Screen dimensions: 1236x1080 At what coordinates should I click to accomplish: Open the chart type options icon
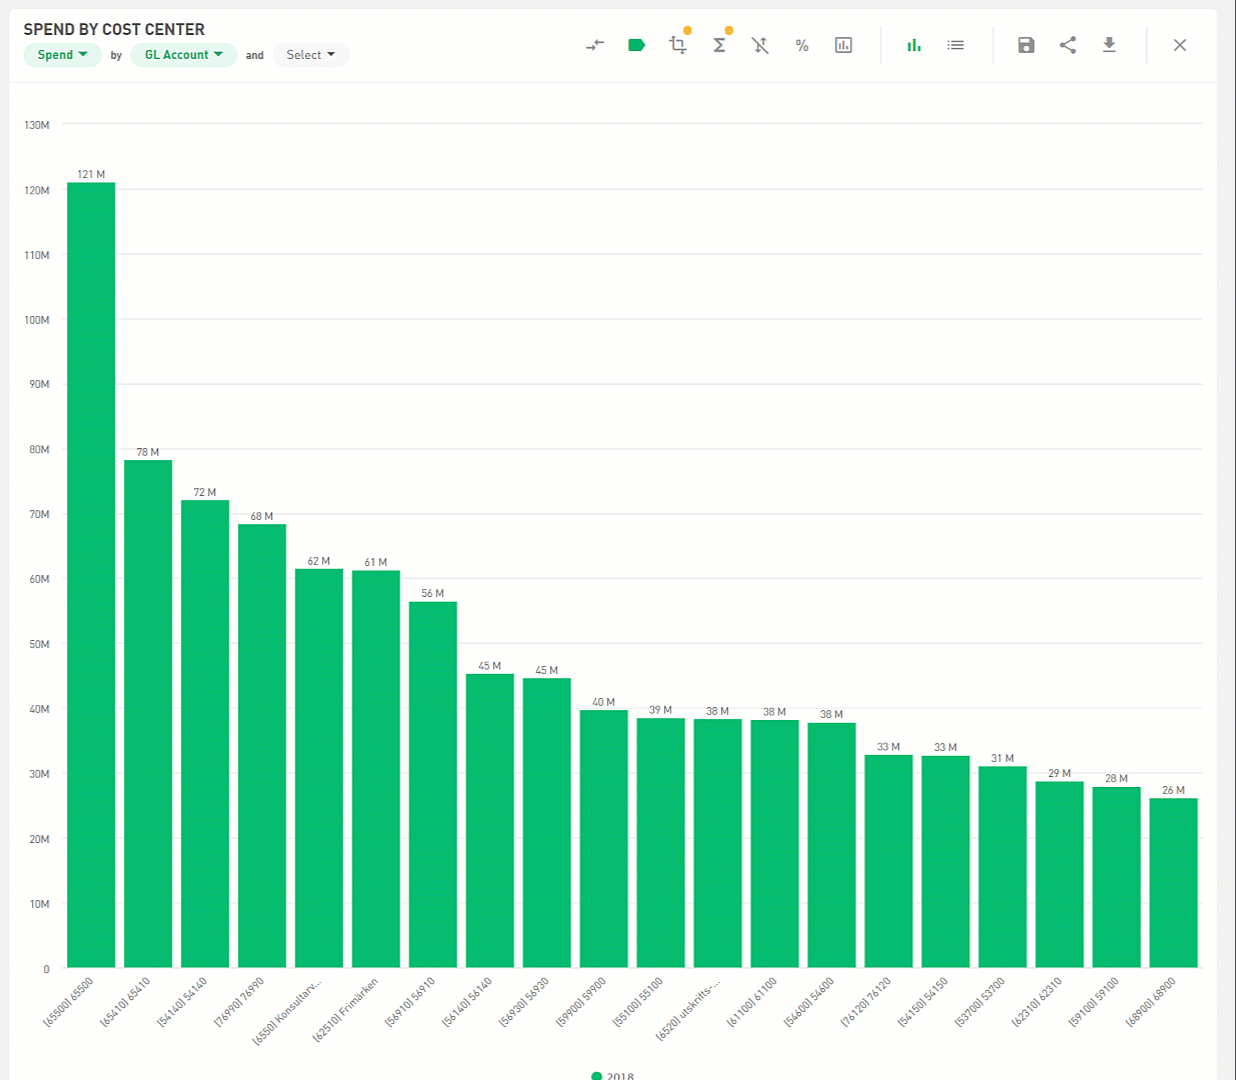(x=843, y=45)
